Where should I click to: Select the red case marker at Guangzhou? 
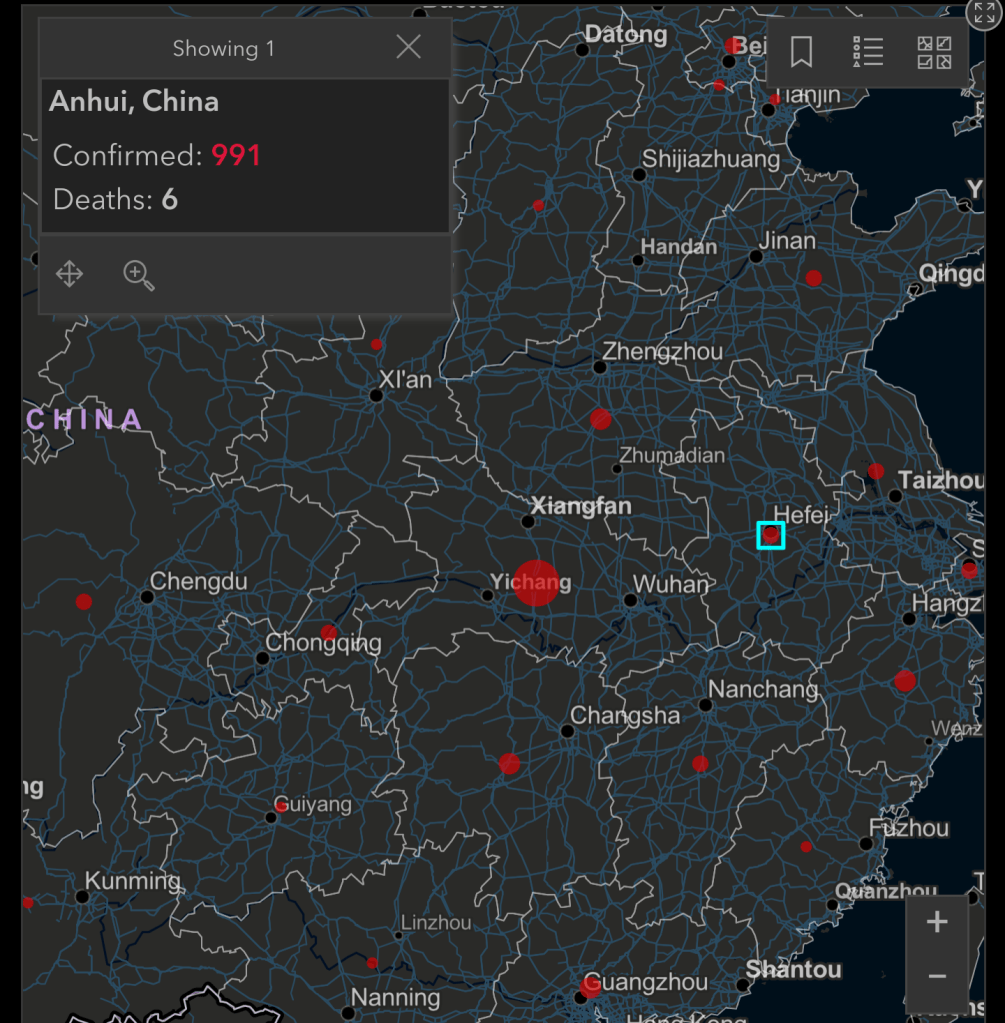click(x=590, y=988)
